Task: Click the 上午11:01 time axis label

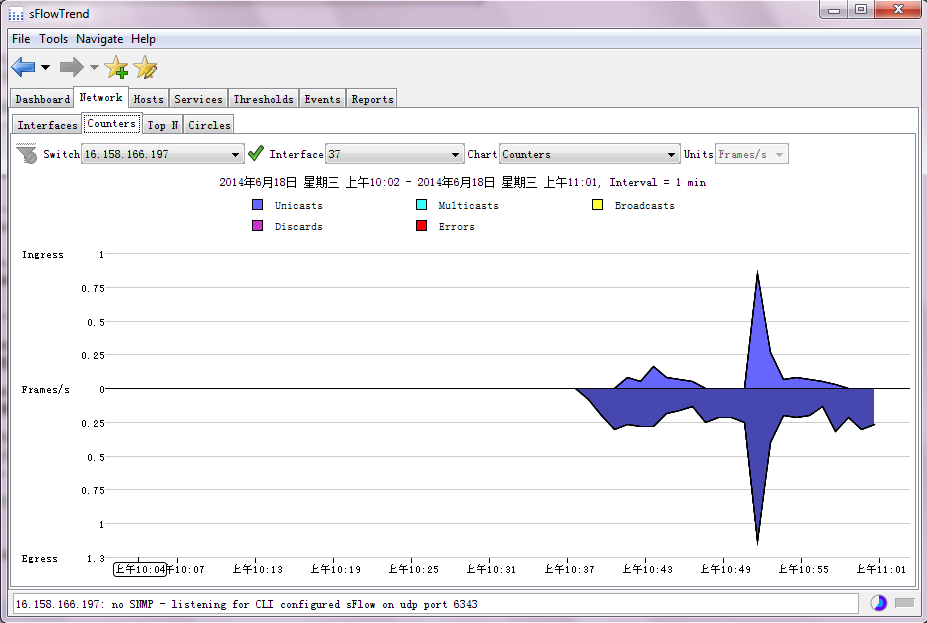Action: 881,569
